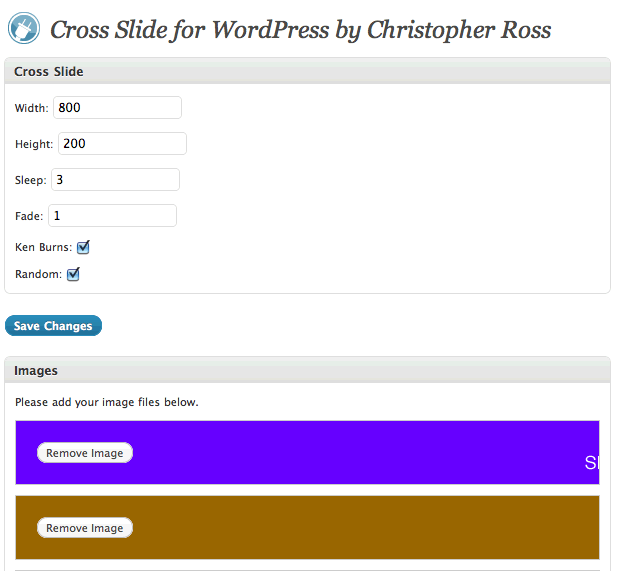Click the Sleep label
This screenshot has height=571, width=622.
[x=31, y=180]
